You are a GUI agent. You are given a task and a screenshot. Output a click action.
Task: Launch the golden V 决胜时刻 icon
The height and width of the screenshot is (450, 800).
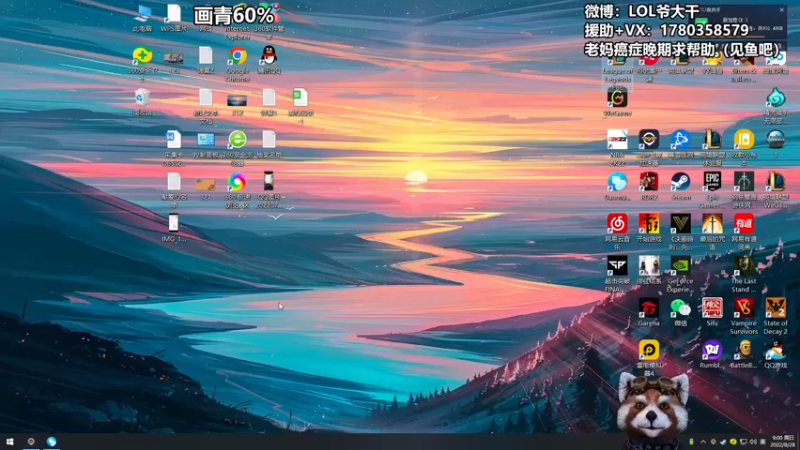681,223
